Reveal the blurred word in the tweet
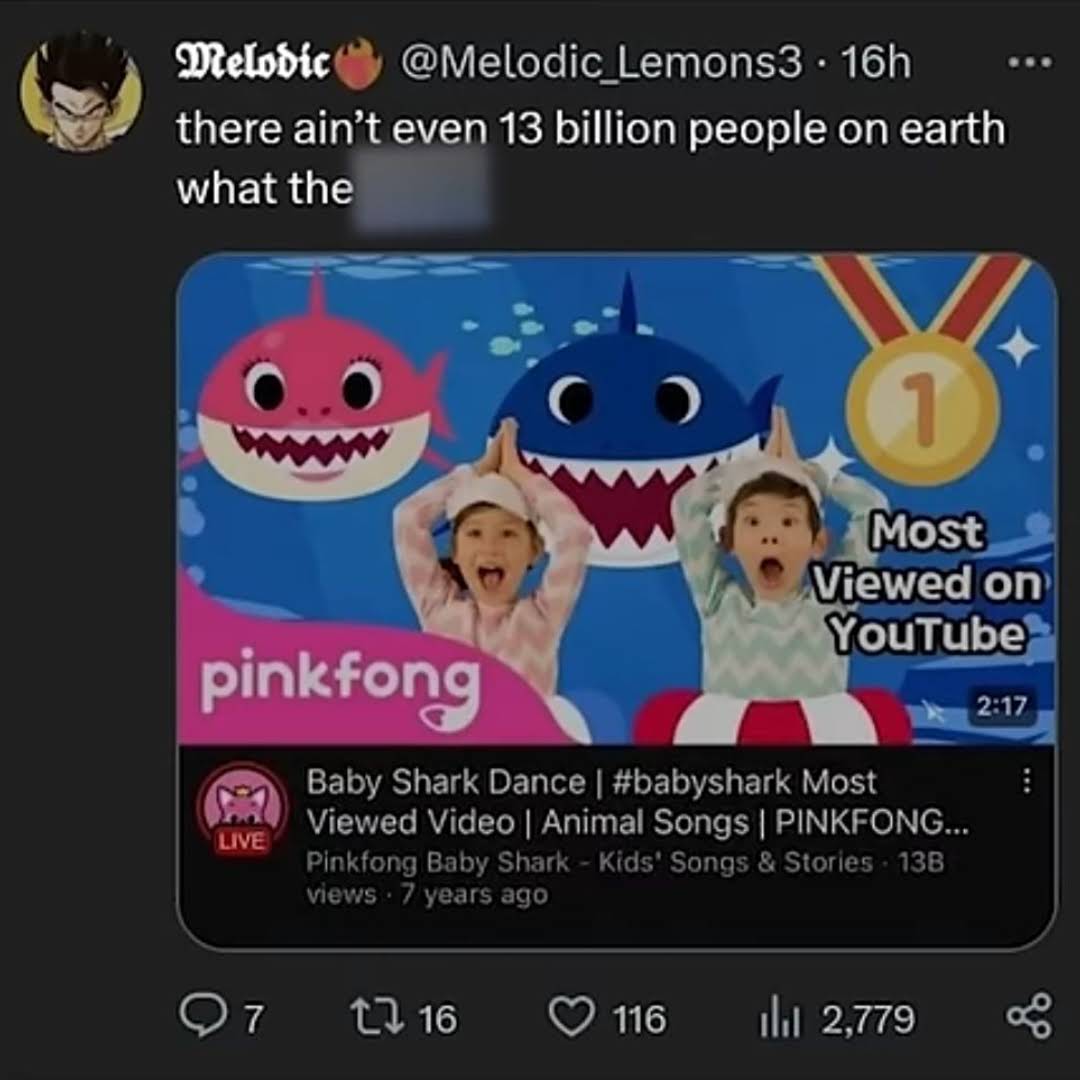The image size is (1080, 1080). (x=424, y=190)
